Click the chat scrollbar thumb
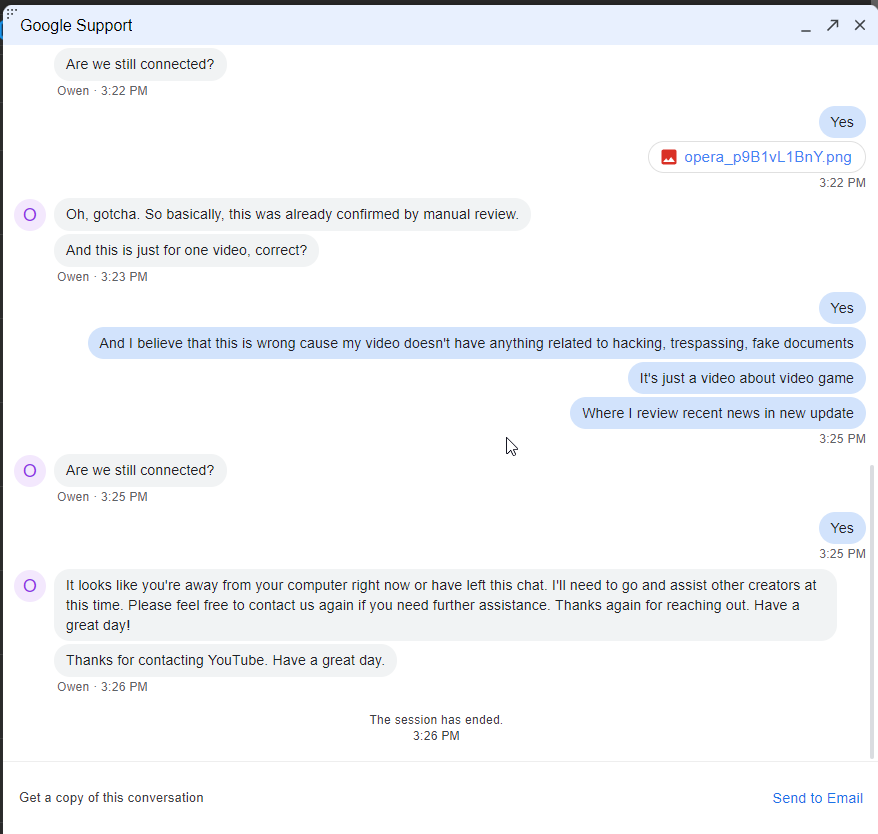Viewport: 878px width, 834px height. (x=871, y=612)
